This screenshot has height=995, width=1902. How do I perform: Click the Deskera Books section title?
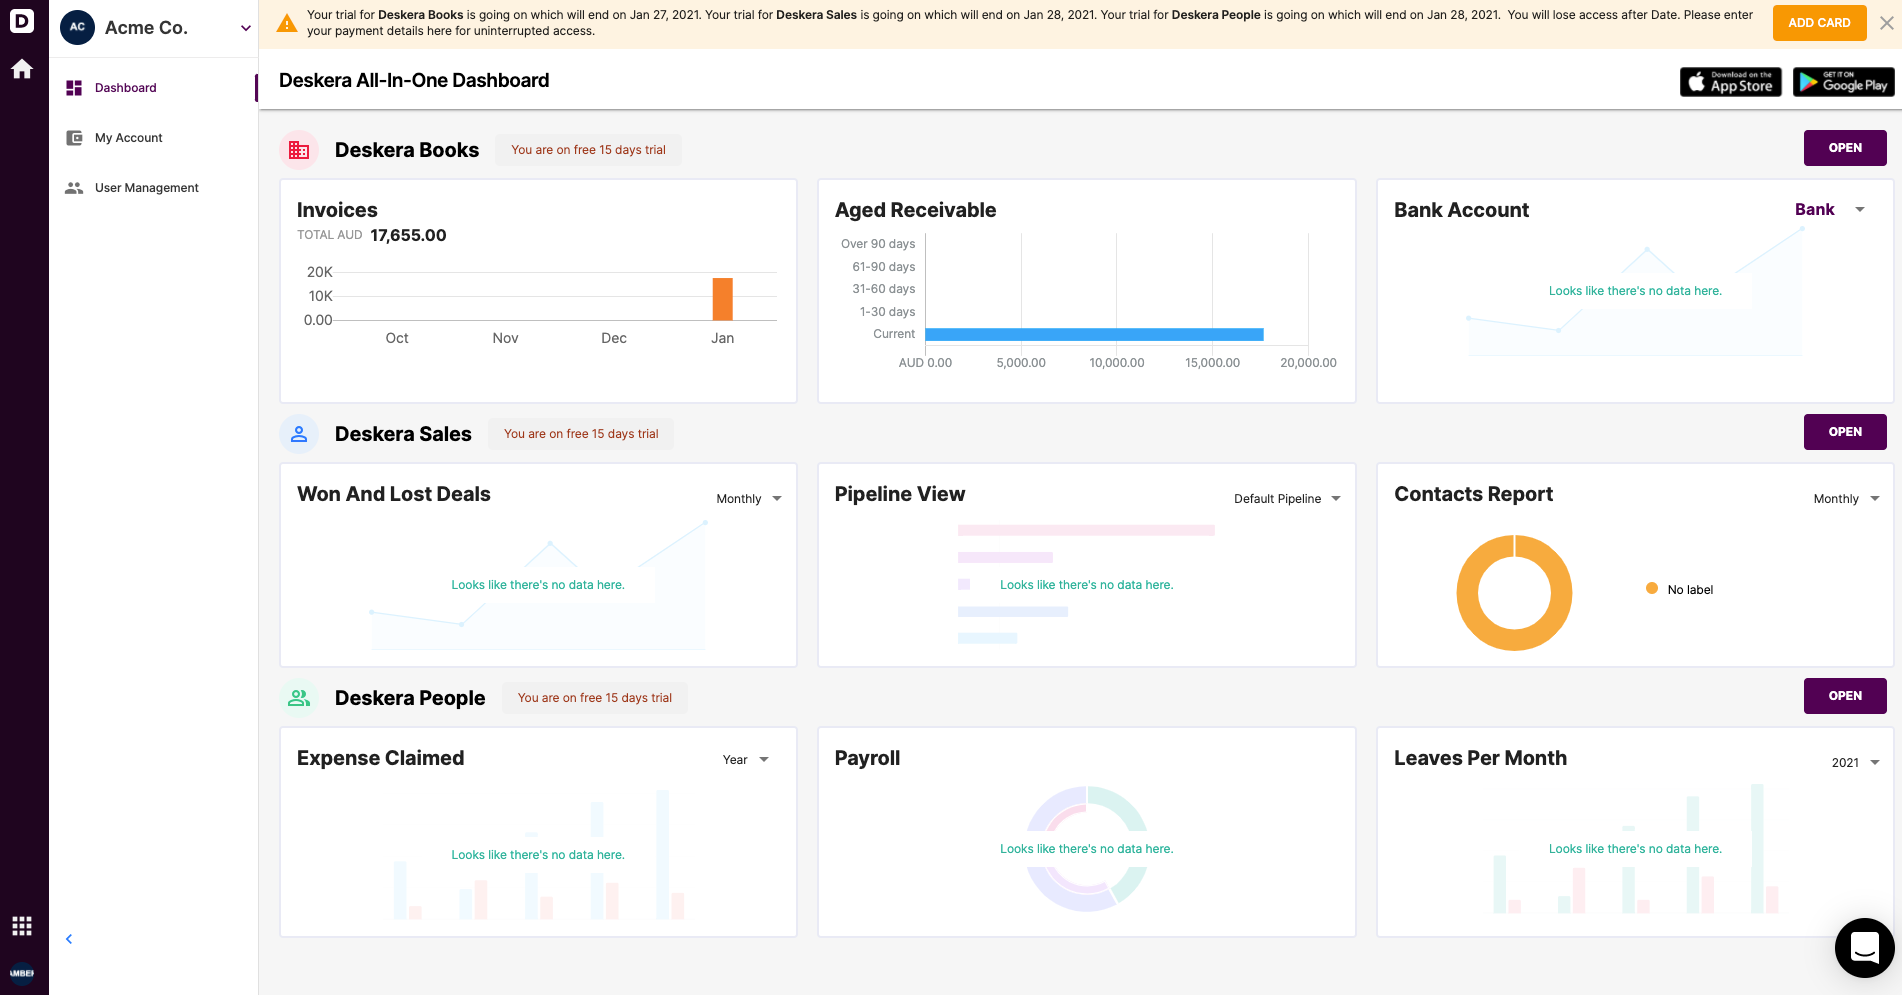pyautogui.click(x=407, y=150)
